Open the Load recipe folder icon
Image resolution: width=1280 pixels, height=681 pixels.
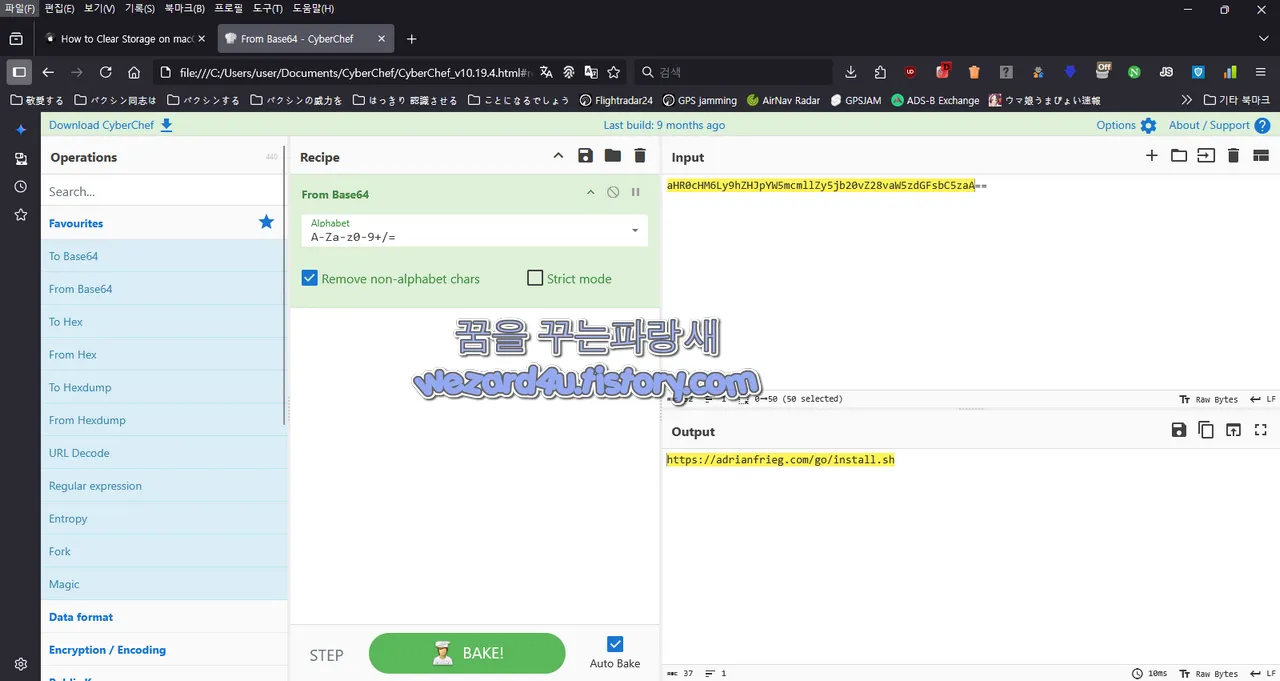[x=612, y=156]
